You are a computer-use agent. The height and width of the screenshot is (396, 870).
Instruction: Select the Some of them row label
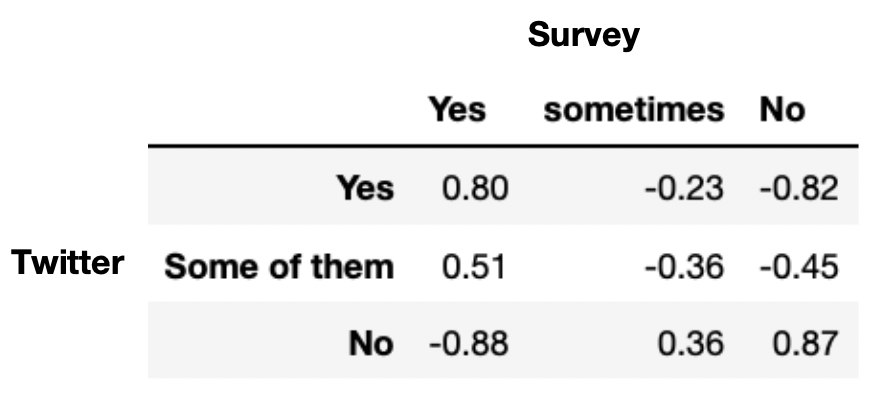tap(279, 266)
